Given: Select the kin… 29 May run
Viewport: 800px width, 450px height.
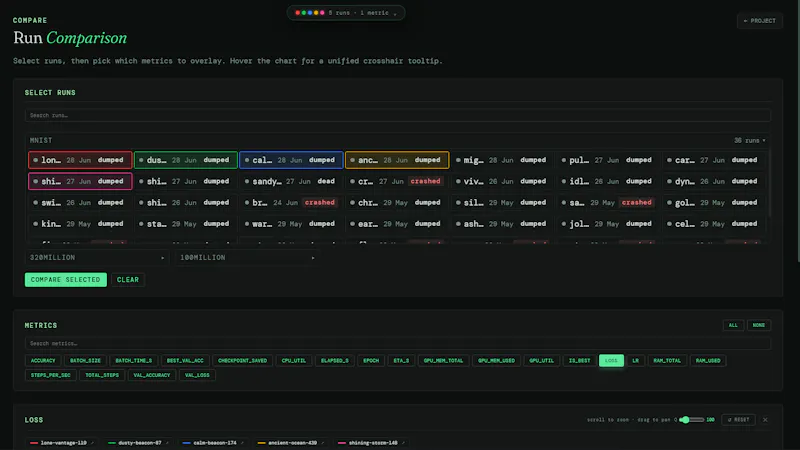Looking at the screenshot, I should [x=80, y=223].
